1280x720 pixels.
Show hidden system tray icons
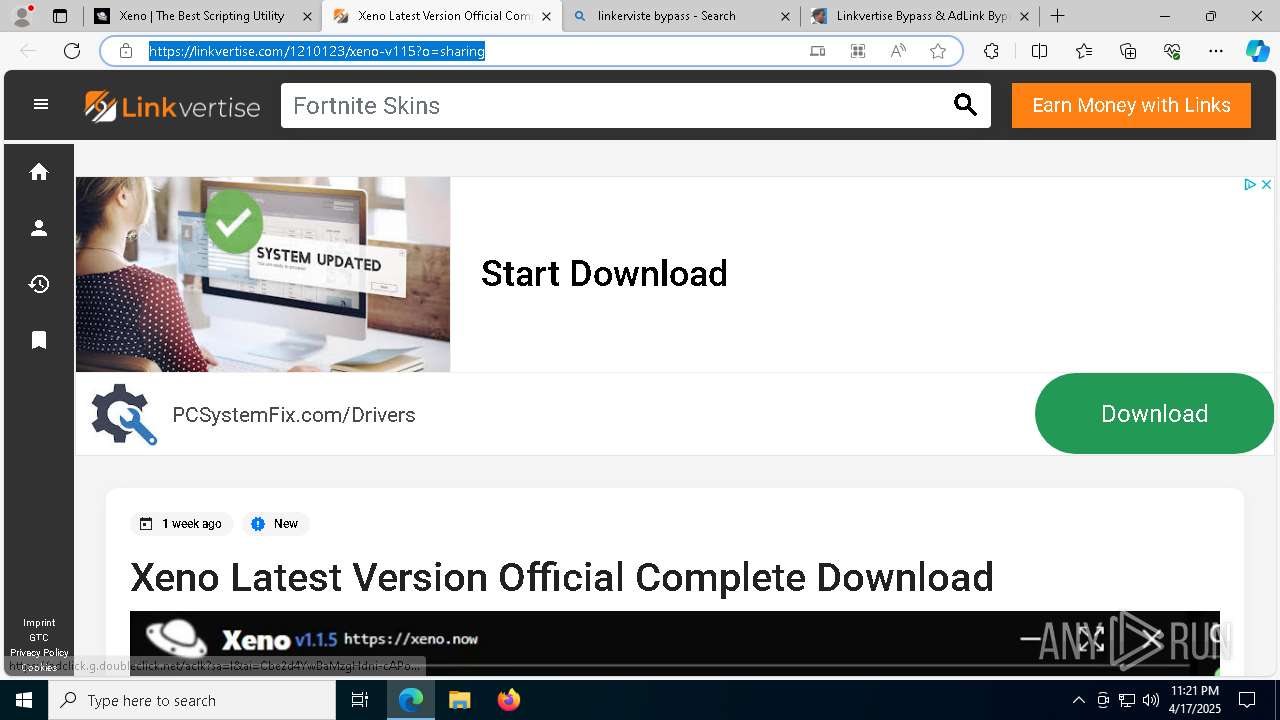click(x=1078, y=700)
